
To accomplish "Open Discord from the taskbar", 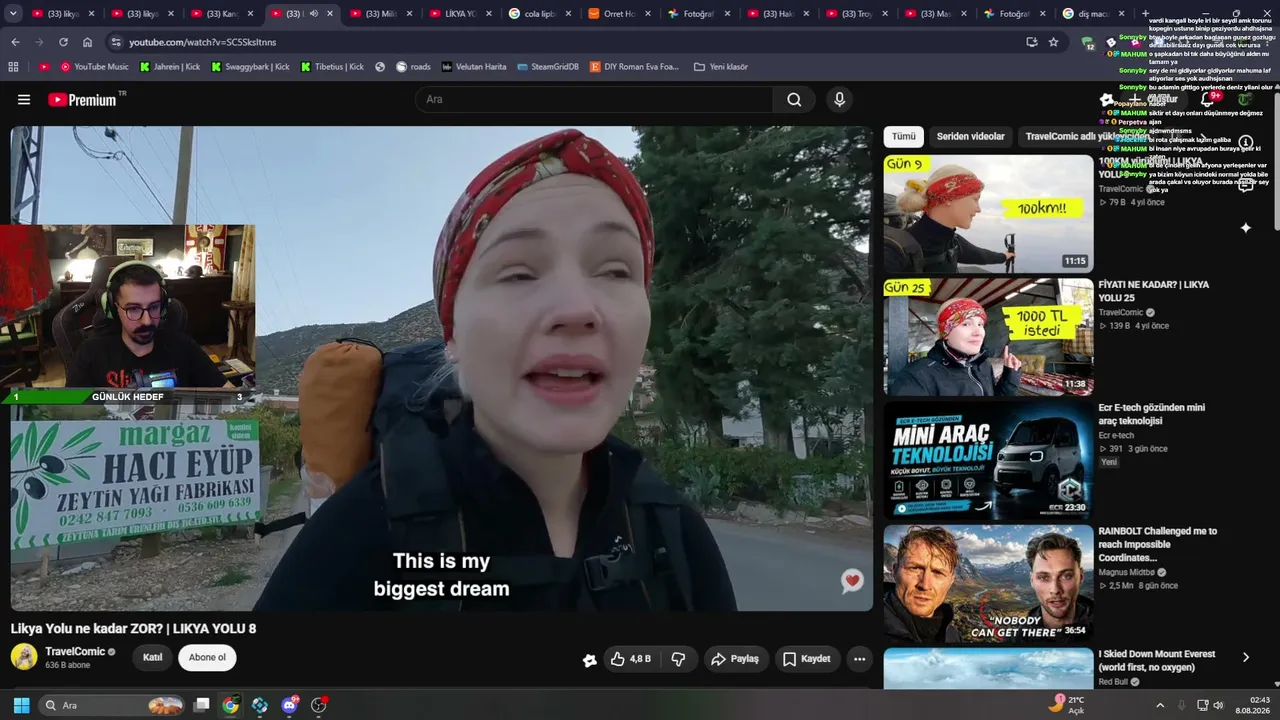I will 290,705.
